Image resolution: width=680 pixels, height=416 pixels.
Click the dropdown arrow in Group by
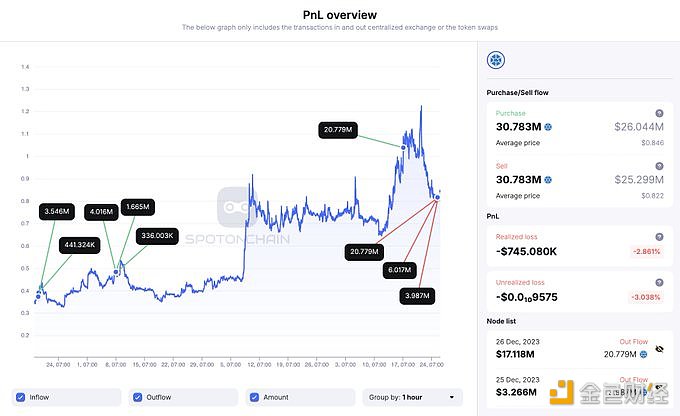point(452,397)
